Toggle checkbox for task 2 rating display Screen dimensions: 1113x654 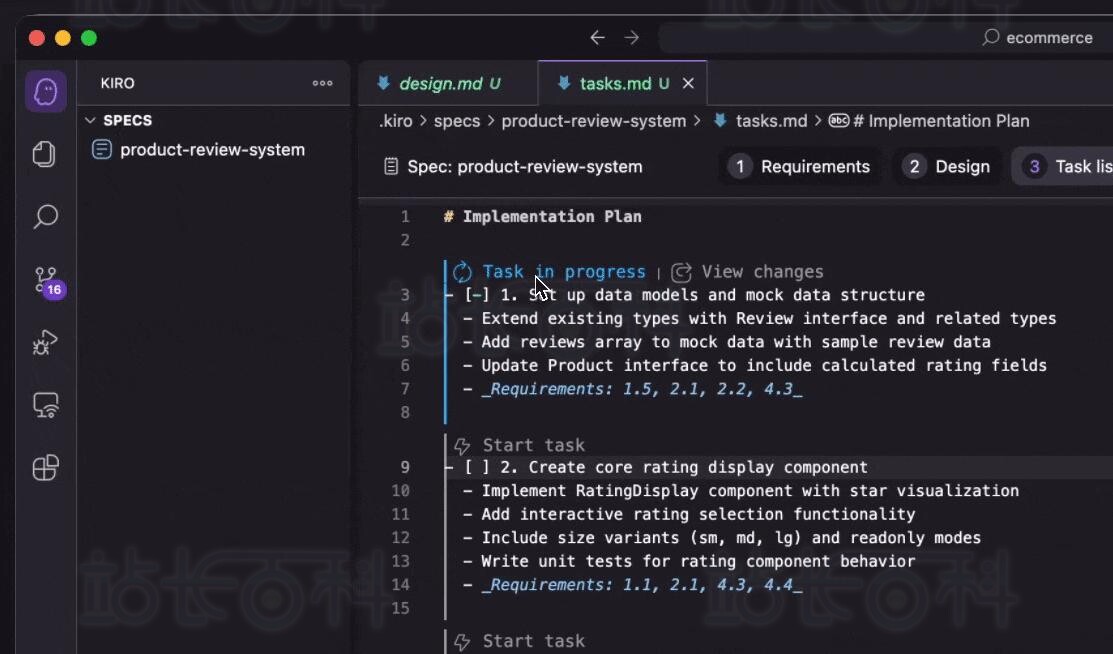[476, 467]
